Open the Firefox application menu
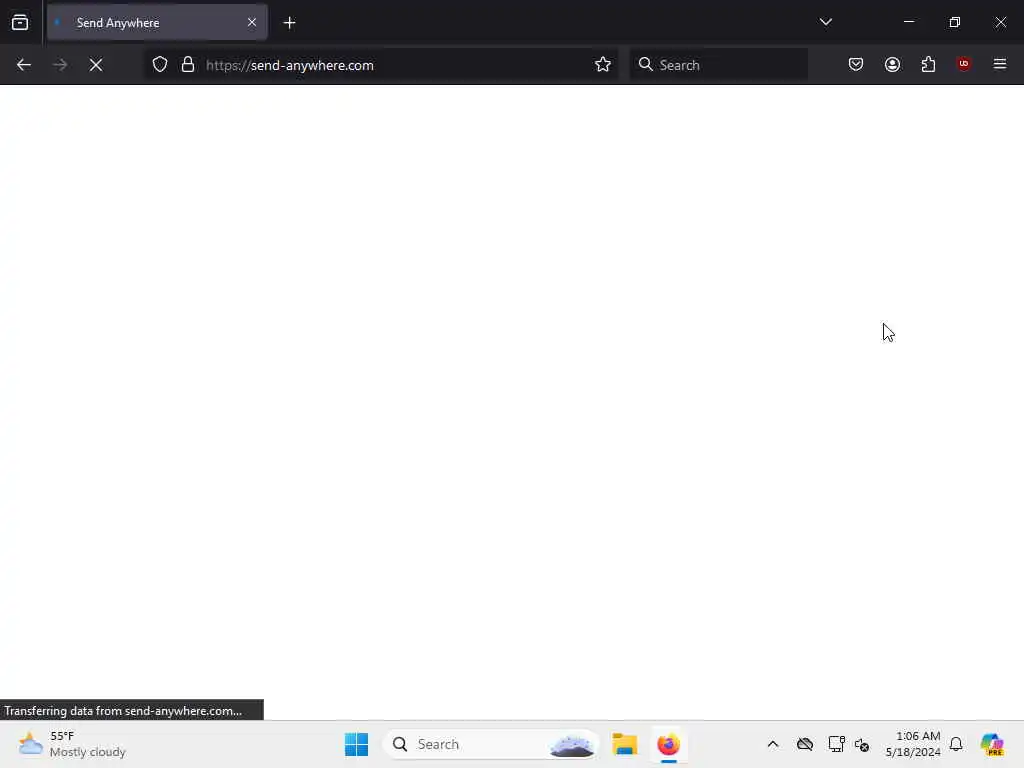Screen dimensions: 1024x768 (x=1000, y=64)
